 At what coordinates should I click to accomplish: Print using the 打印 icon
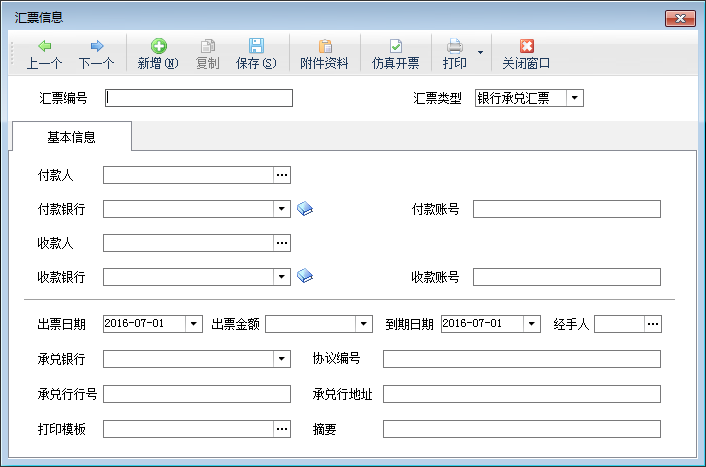(454, 46)
